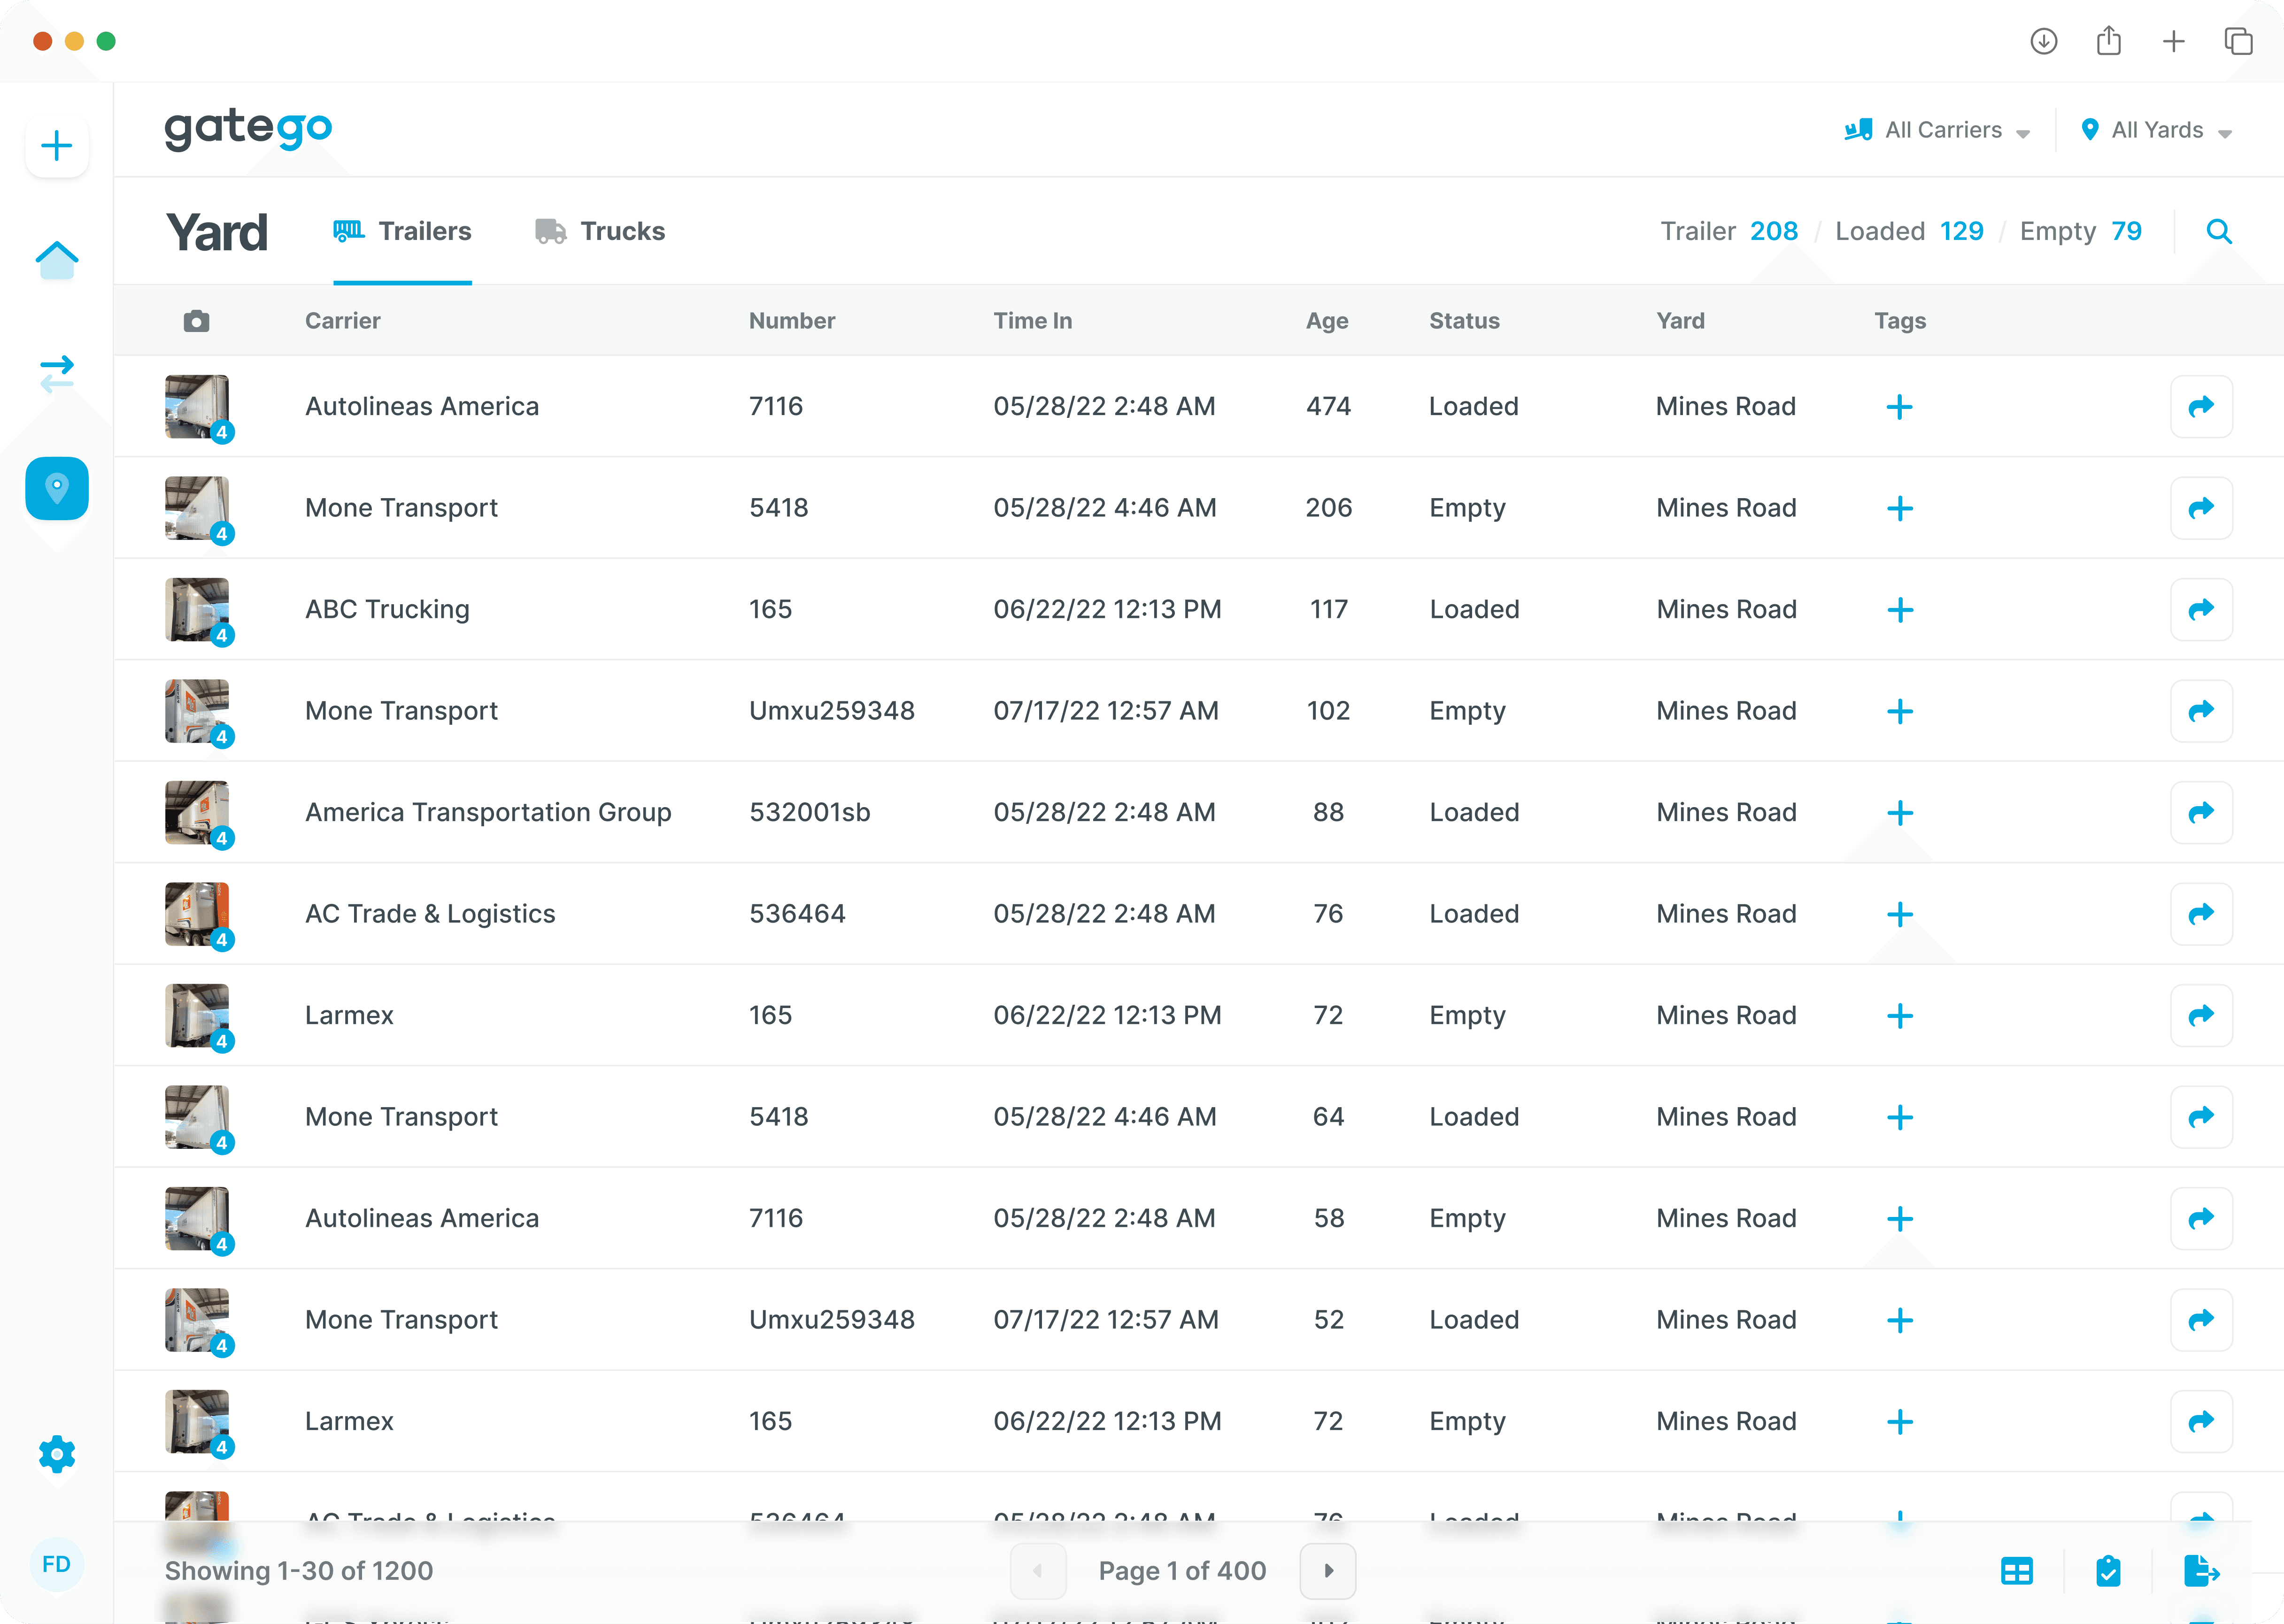This screenshot has width=2284, height=1624.
Task: Click the browser download icon
Action: pyautogui.click(x=2044, y=41)
